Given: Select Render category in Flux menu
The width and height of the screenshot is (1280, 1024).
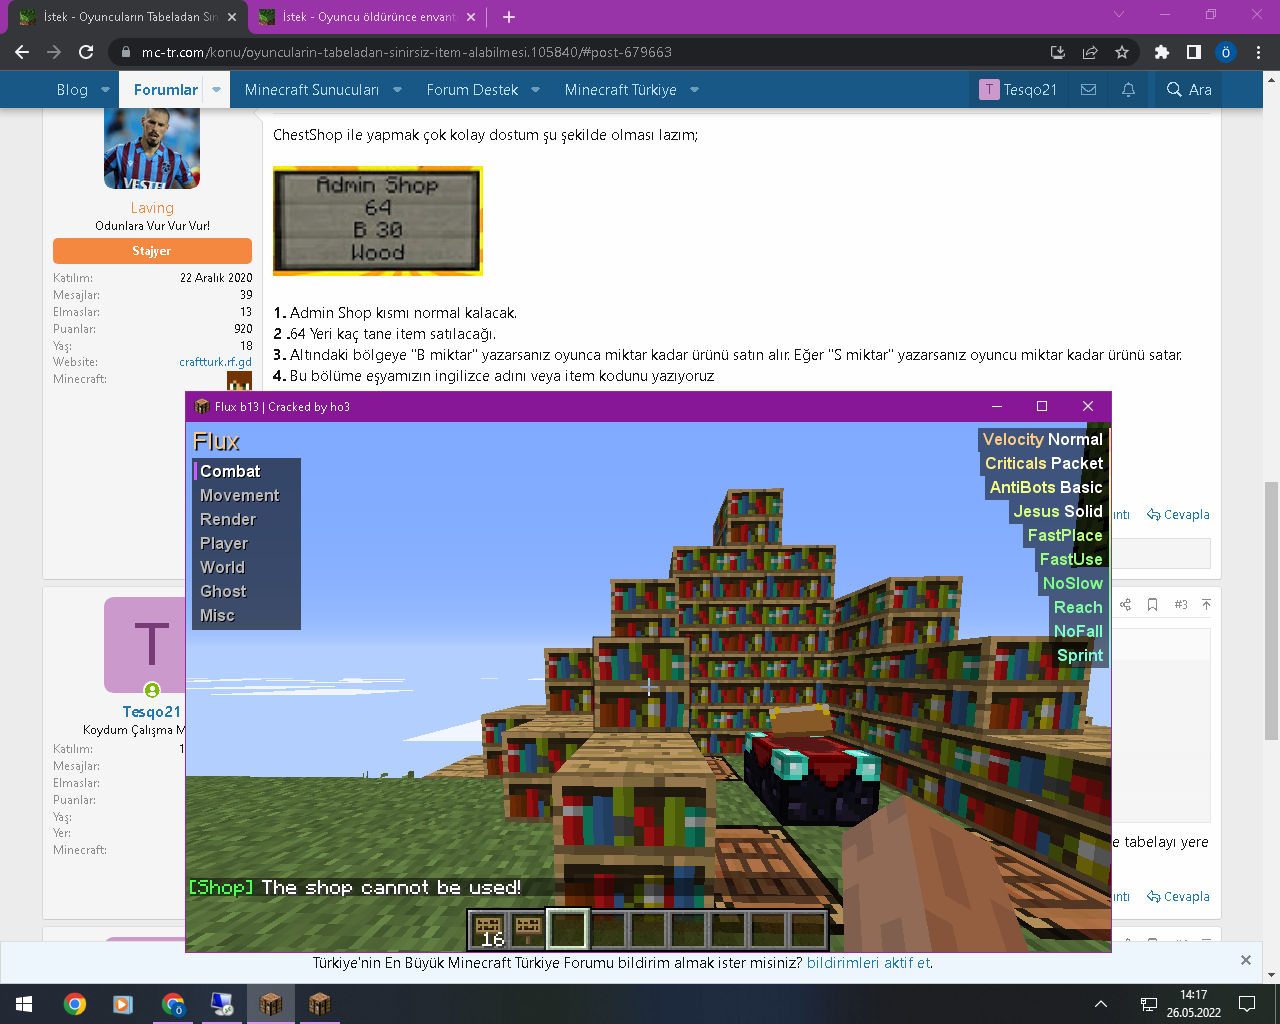Looking at the screenshot, I should [x=246, y=519].
